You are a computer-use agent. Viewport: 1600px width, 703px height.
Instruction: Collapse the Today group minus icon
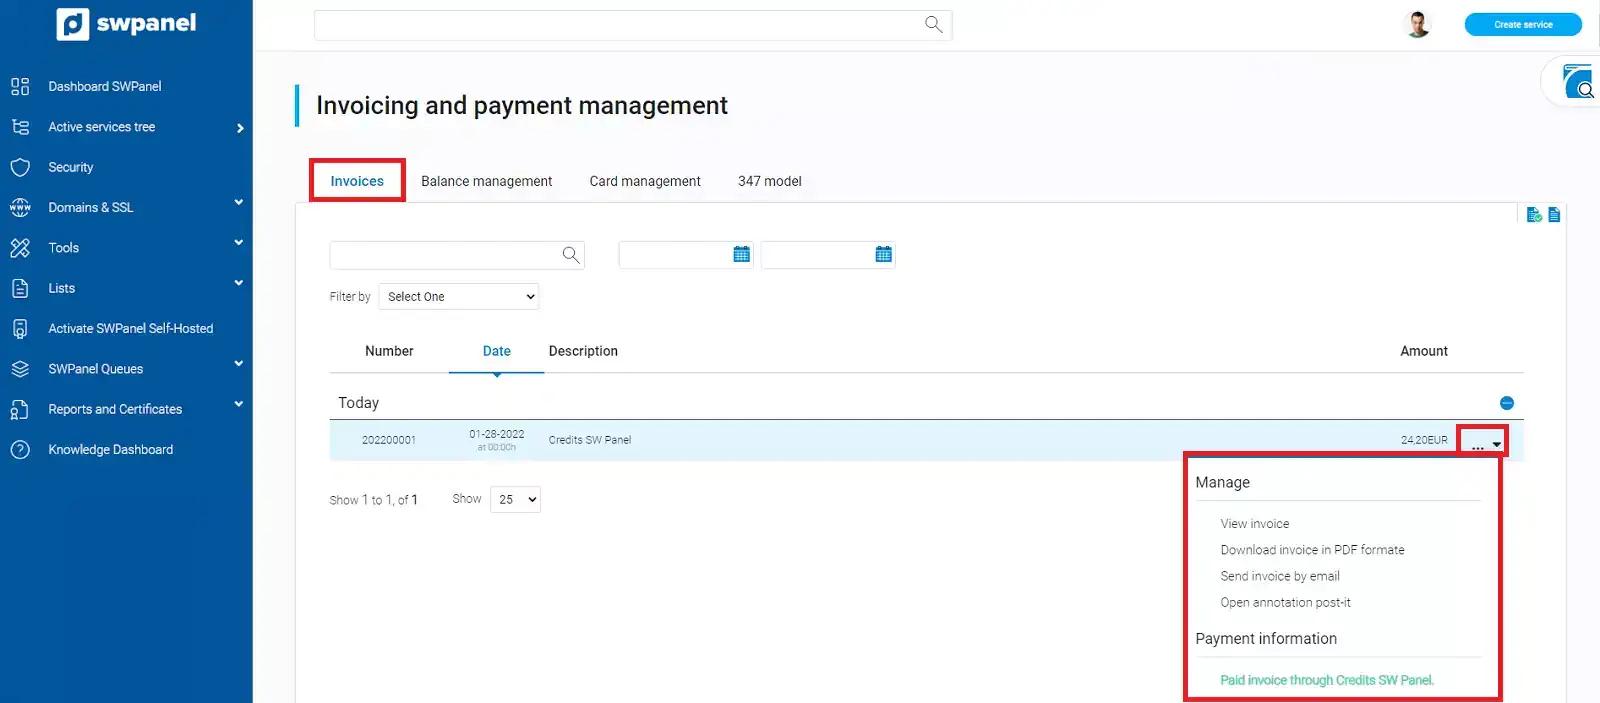(x=1507, y=403)
